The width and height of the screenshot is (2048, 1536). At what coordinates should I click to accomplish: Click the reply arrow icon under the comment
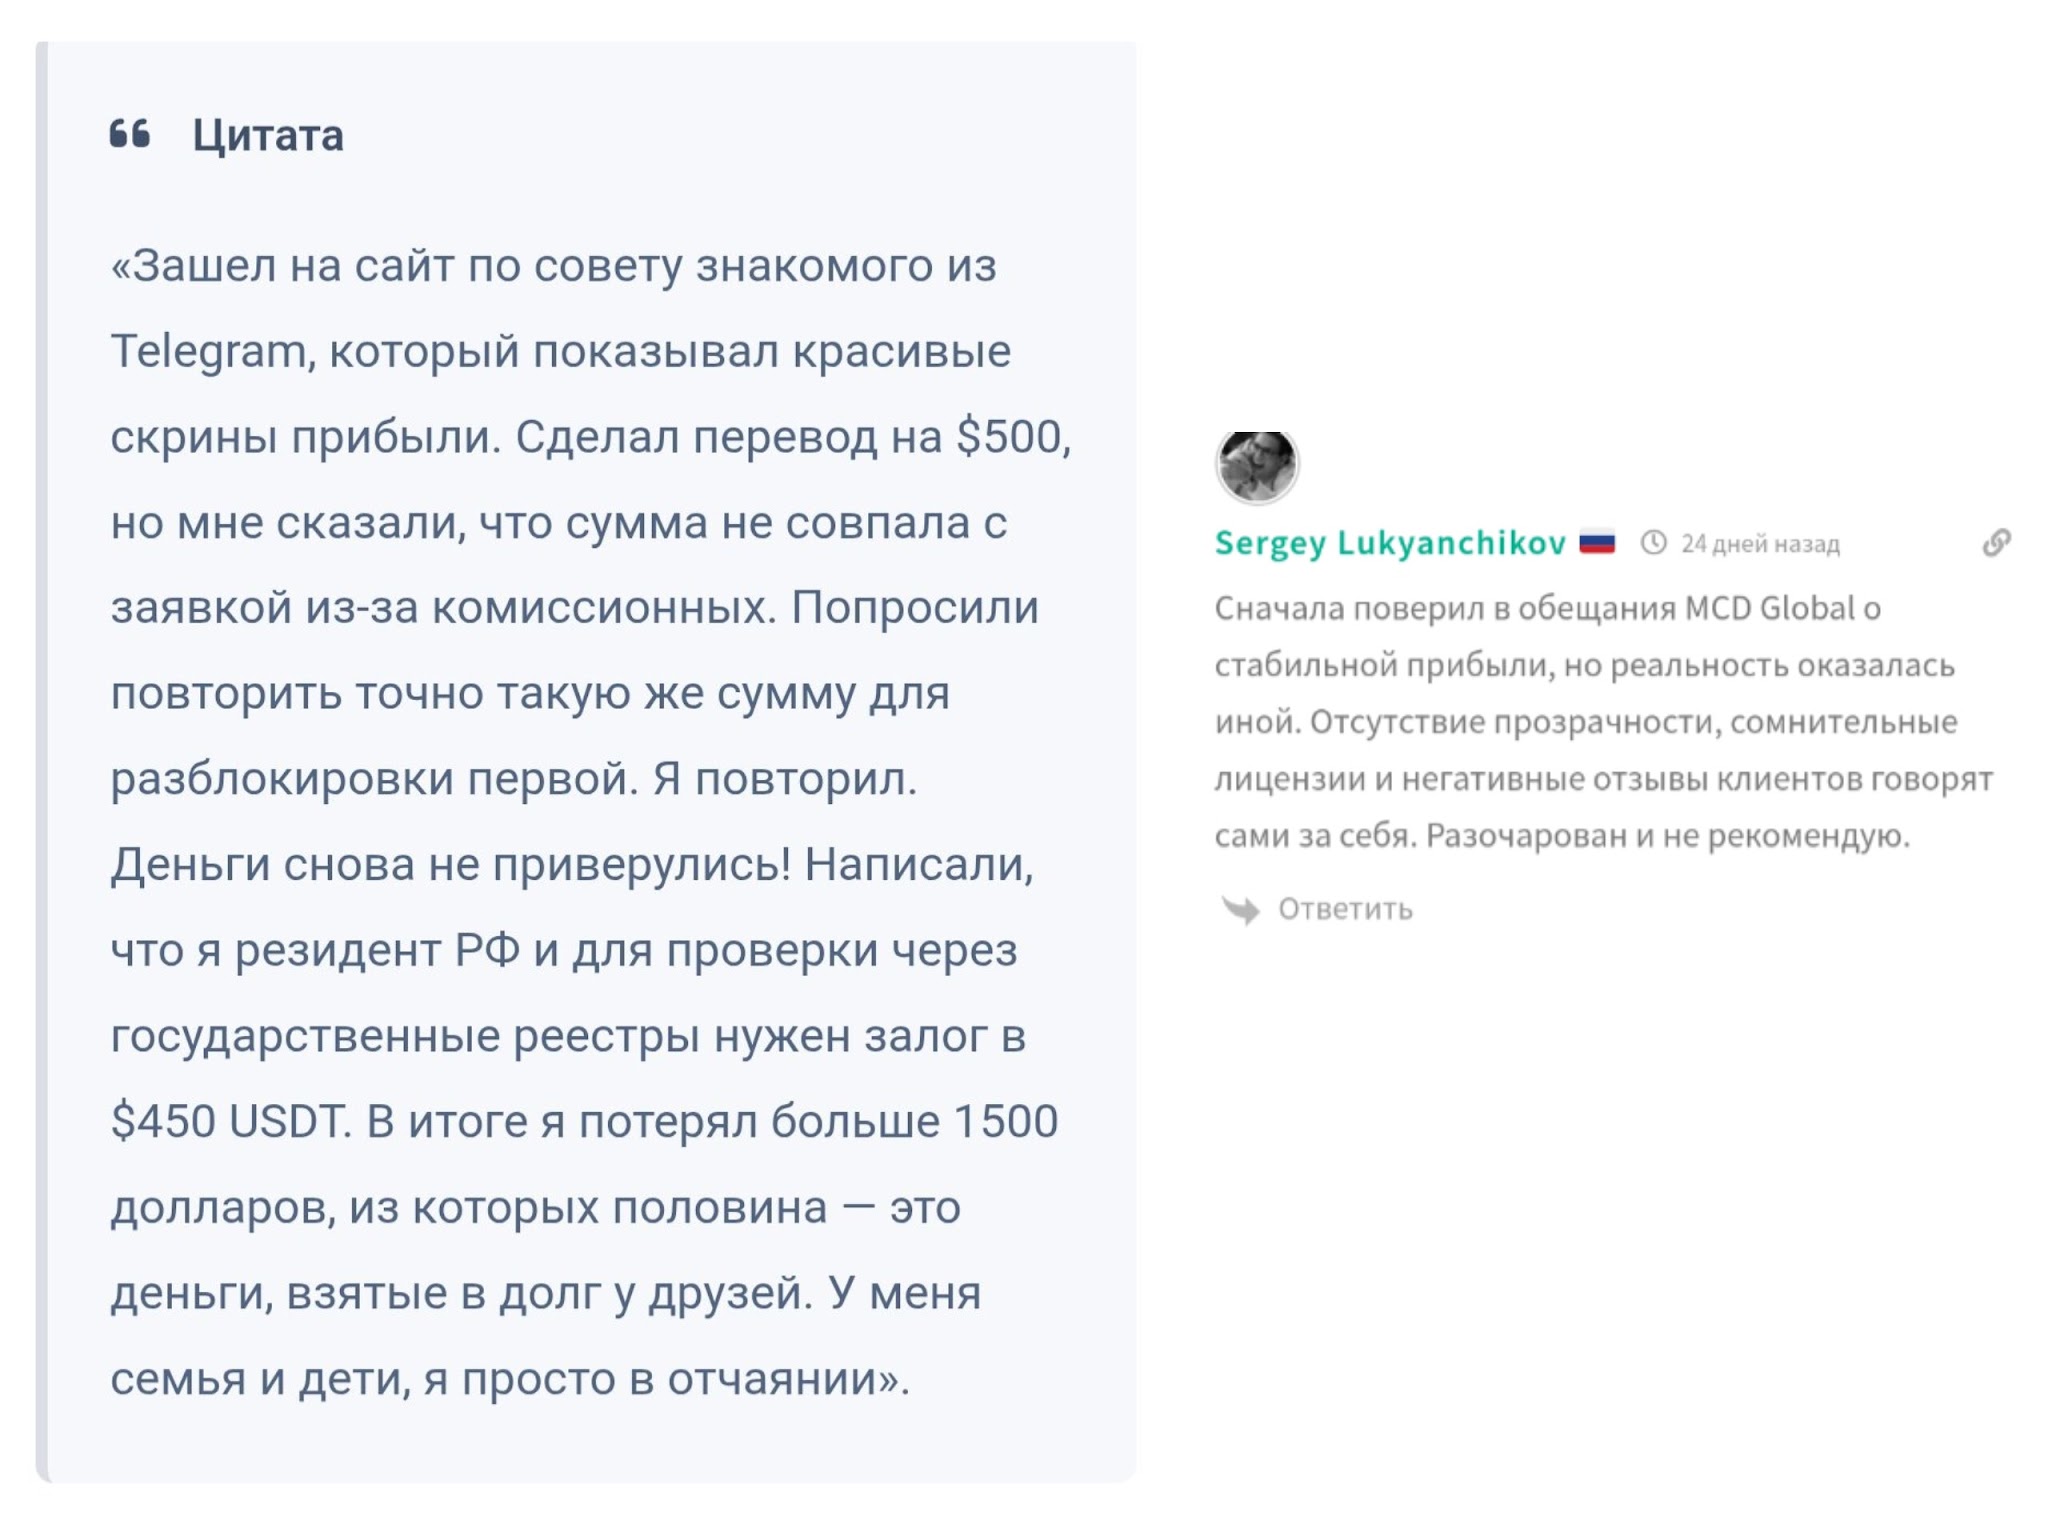(x=1241, y=909)
